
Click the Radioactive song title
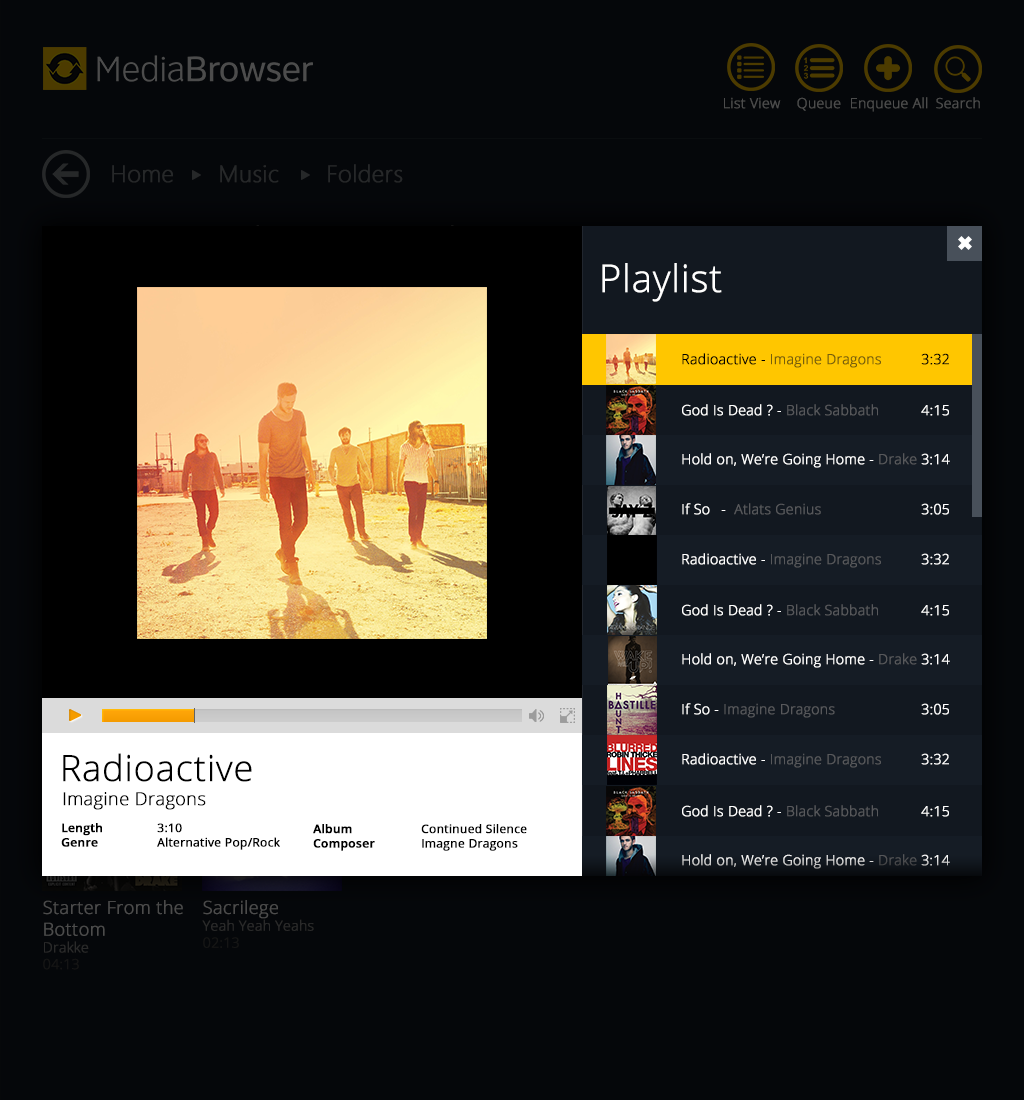coord(156,768)
